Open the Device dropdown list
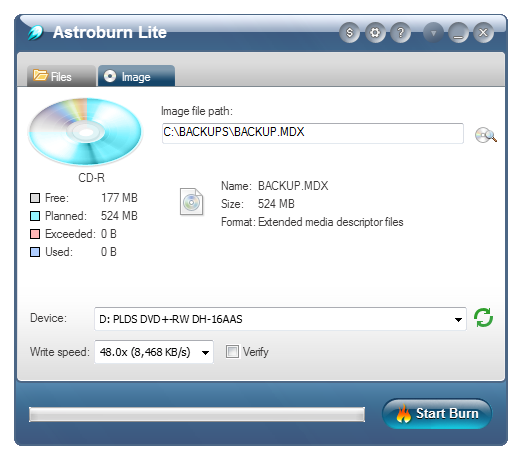 click(x=280, y=319)
